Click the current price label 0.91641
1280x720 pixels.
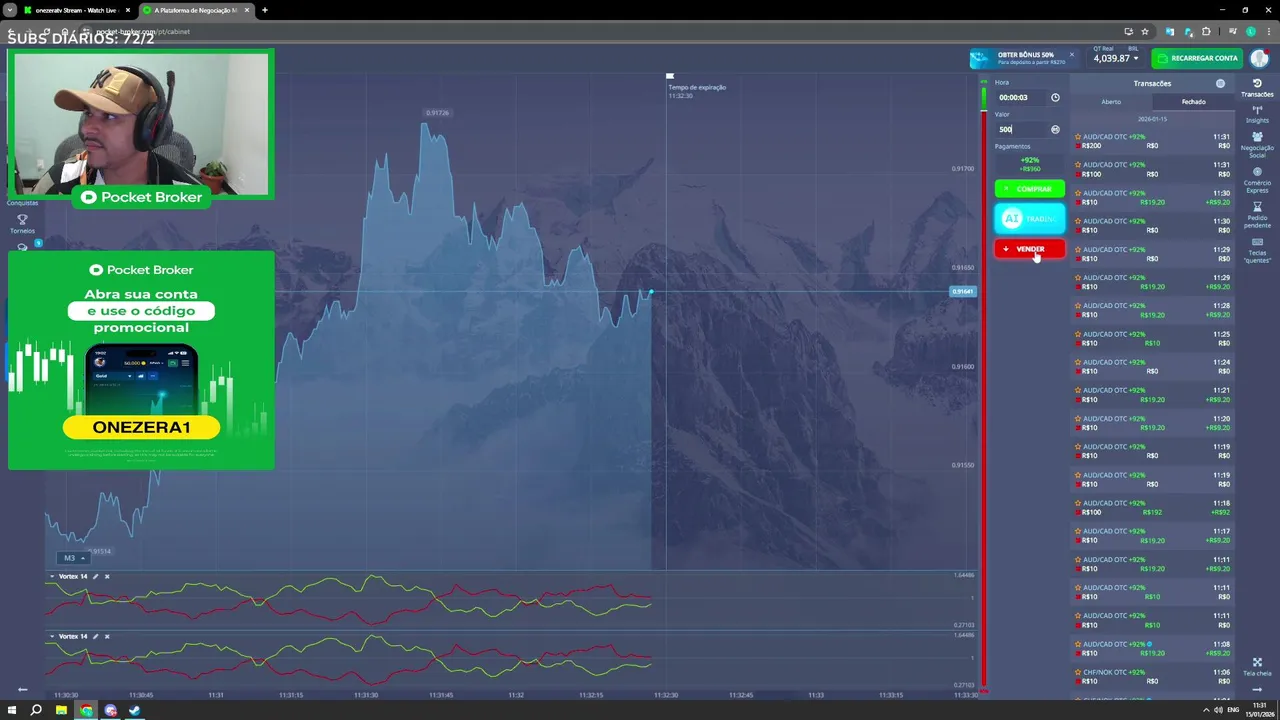click(962, 292)
